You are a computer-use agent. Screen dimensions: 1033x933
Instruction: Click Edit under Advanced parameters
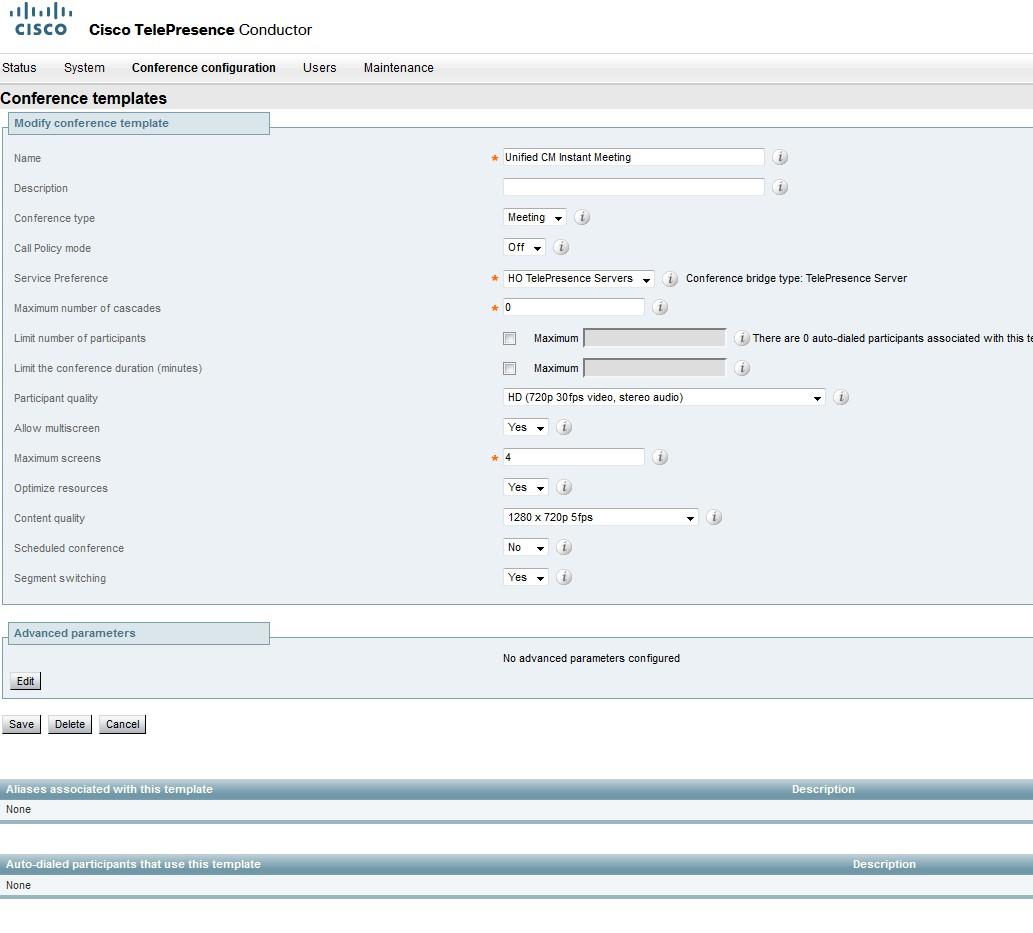[26, 681]
